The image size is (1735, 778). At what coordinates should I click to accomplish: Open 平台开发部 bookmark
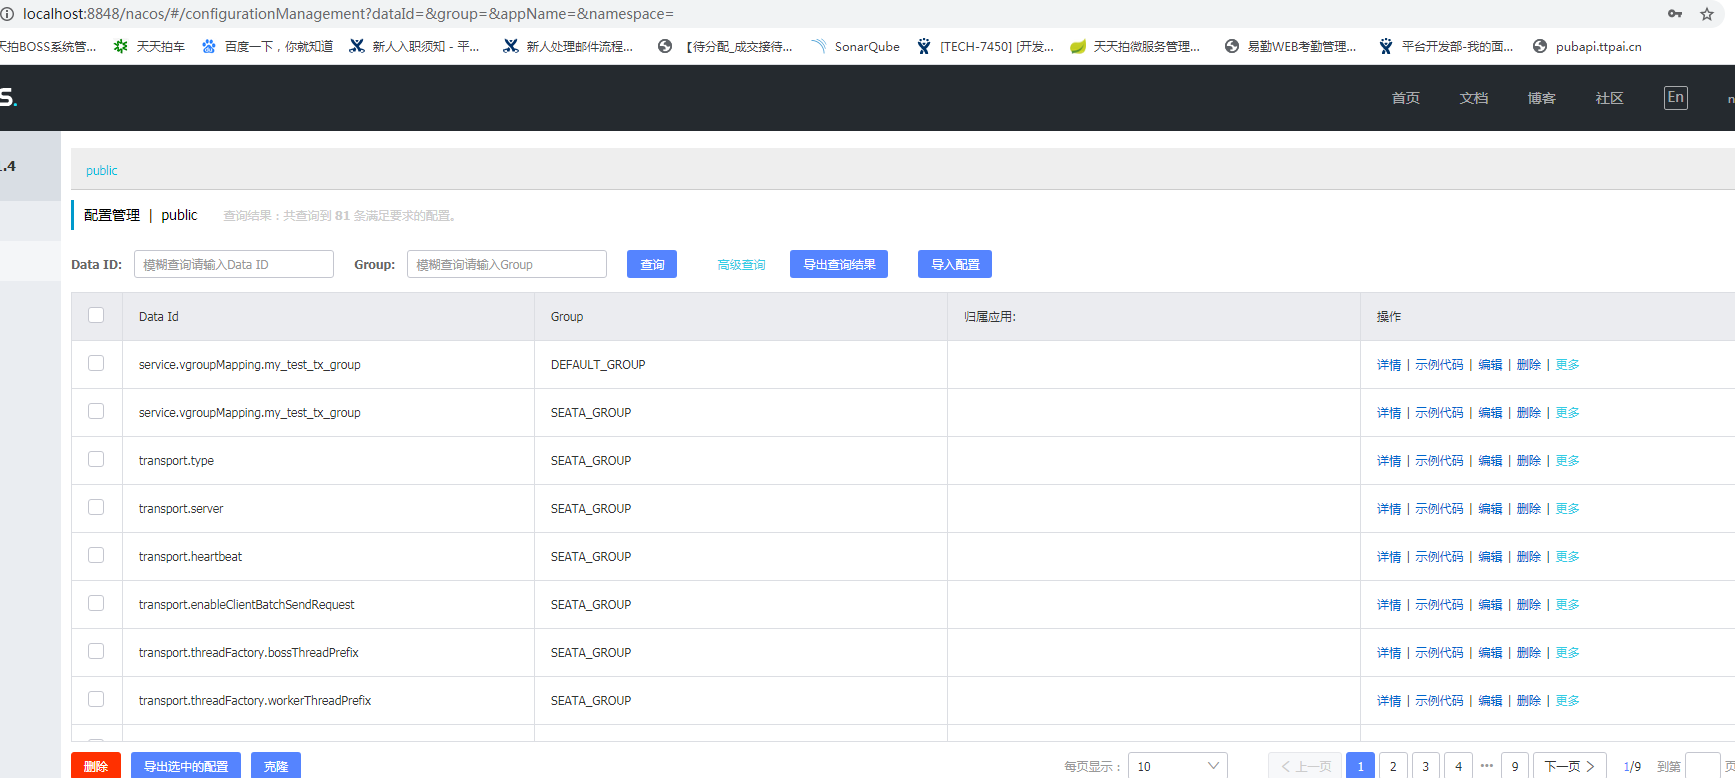tap(1446, 46)
